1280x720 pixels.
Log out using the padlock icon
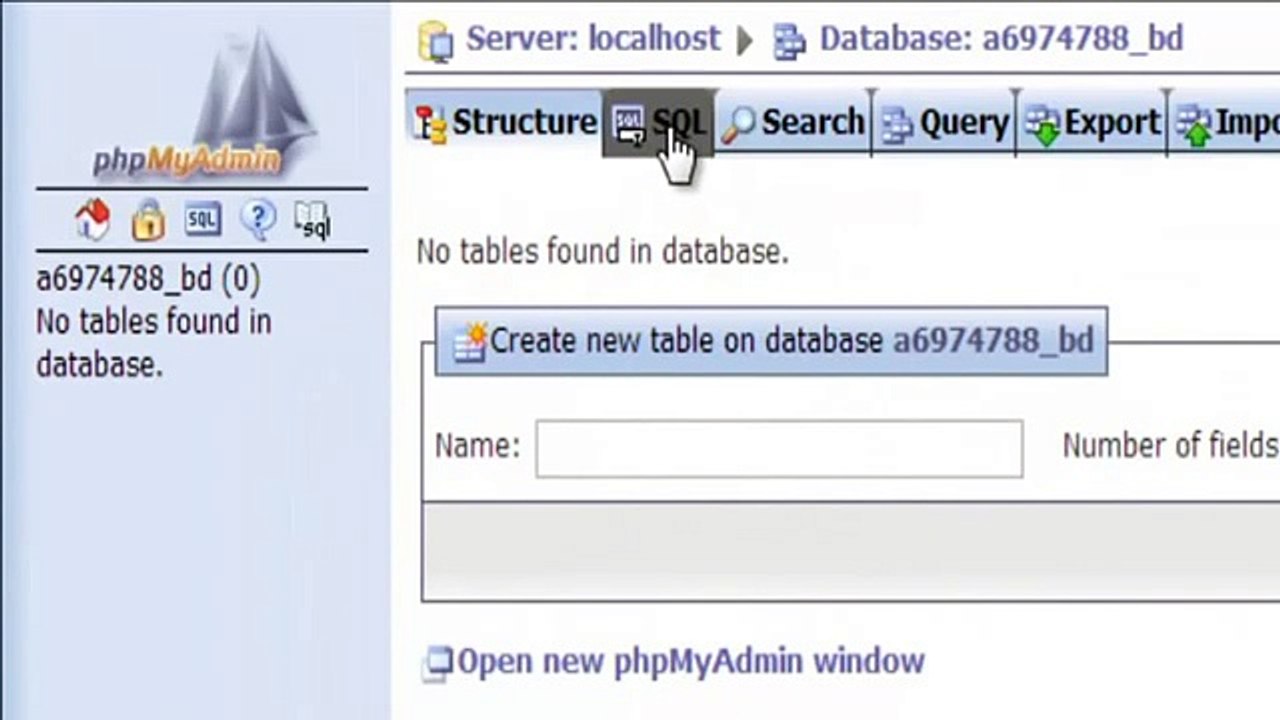point(148,220)
